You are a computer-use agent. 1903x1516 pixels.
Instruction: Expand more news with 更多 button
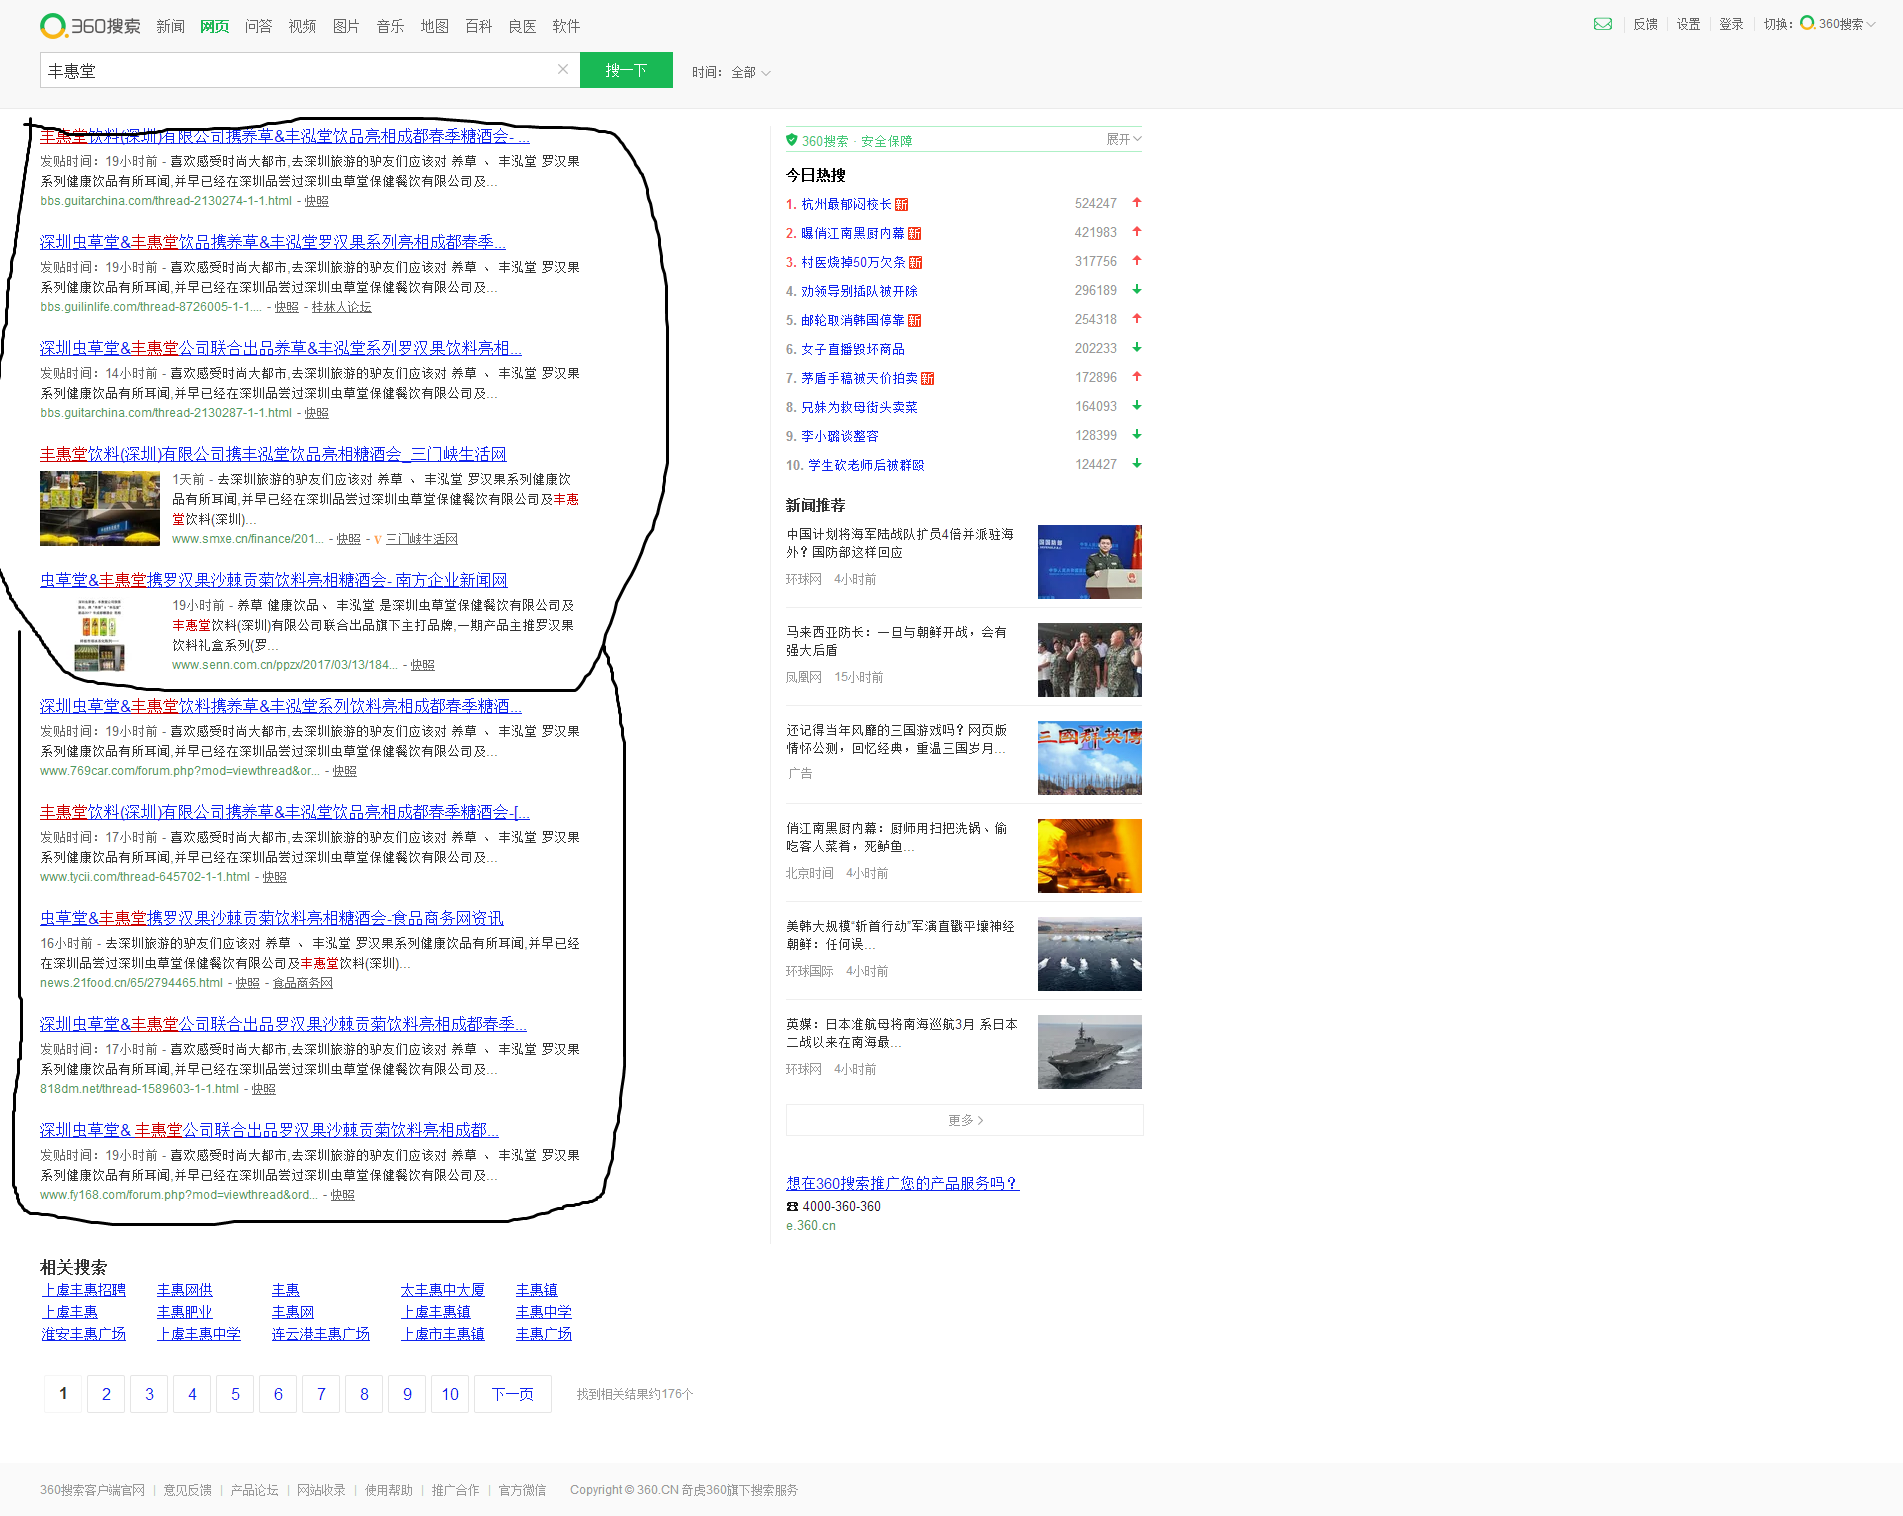pyautogui.click(x=964, y=1120)
